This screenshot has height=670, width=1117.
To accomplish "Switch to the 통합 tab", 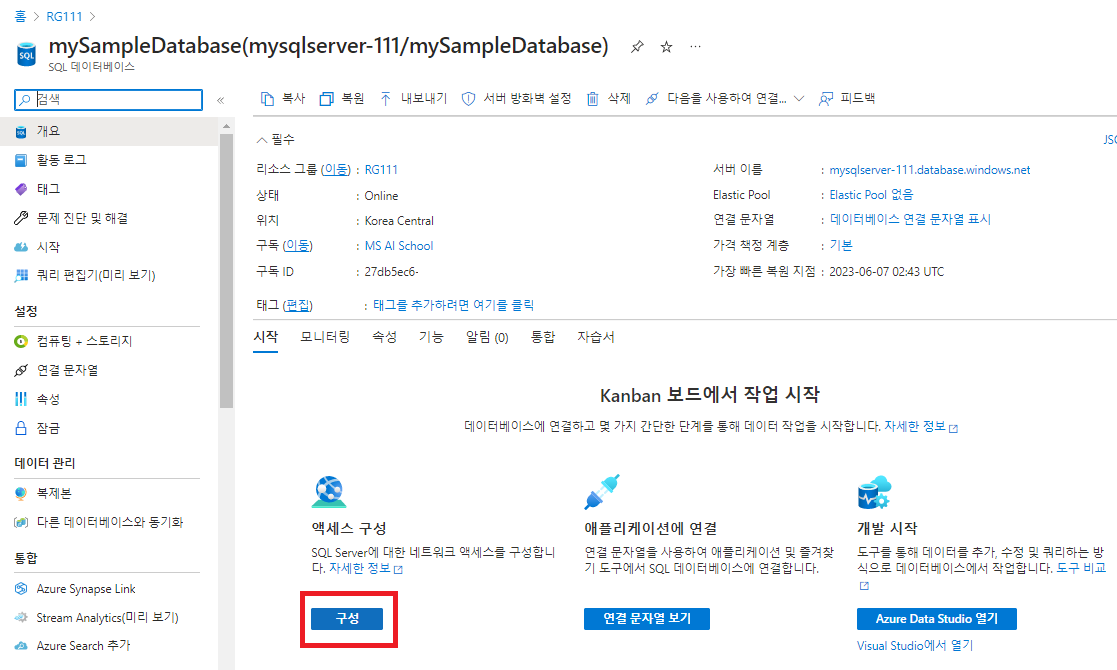I will click(x=543, y=337).
